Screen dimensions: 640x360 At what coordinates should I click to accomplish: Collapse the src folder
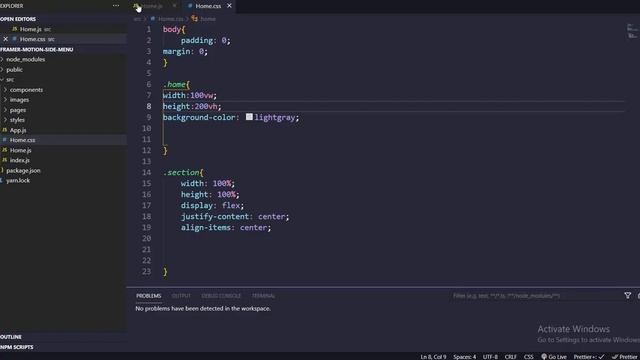coord(10,80)
